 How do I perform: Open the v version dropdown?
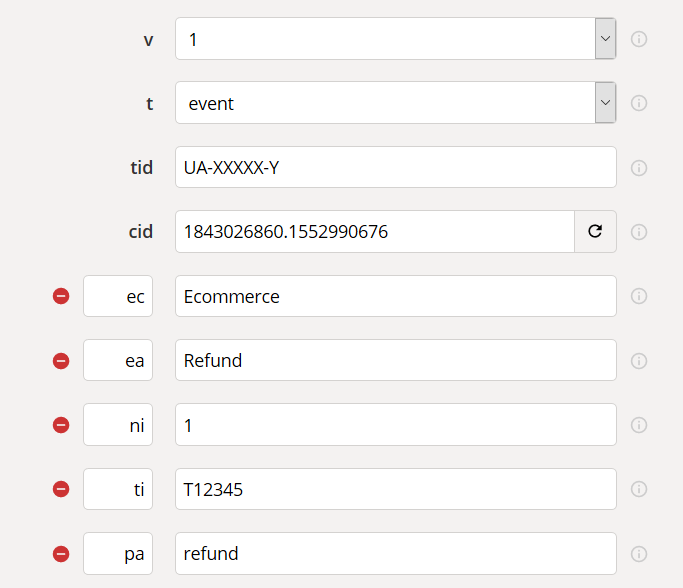(x=605, y=39)
